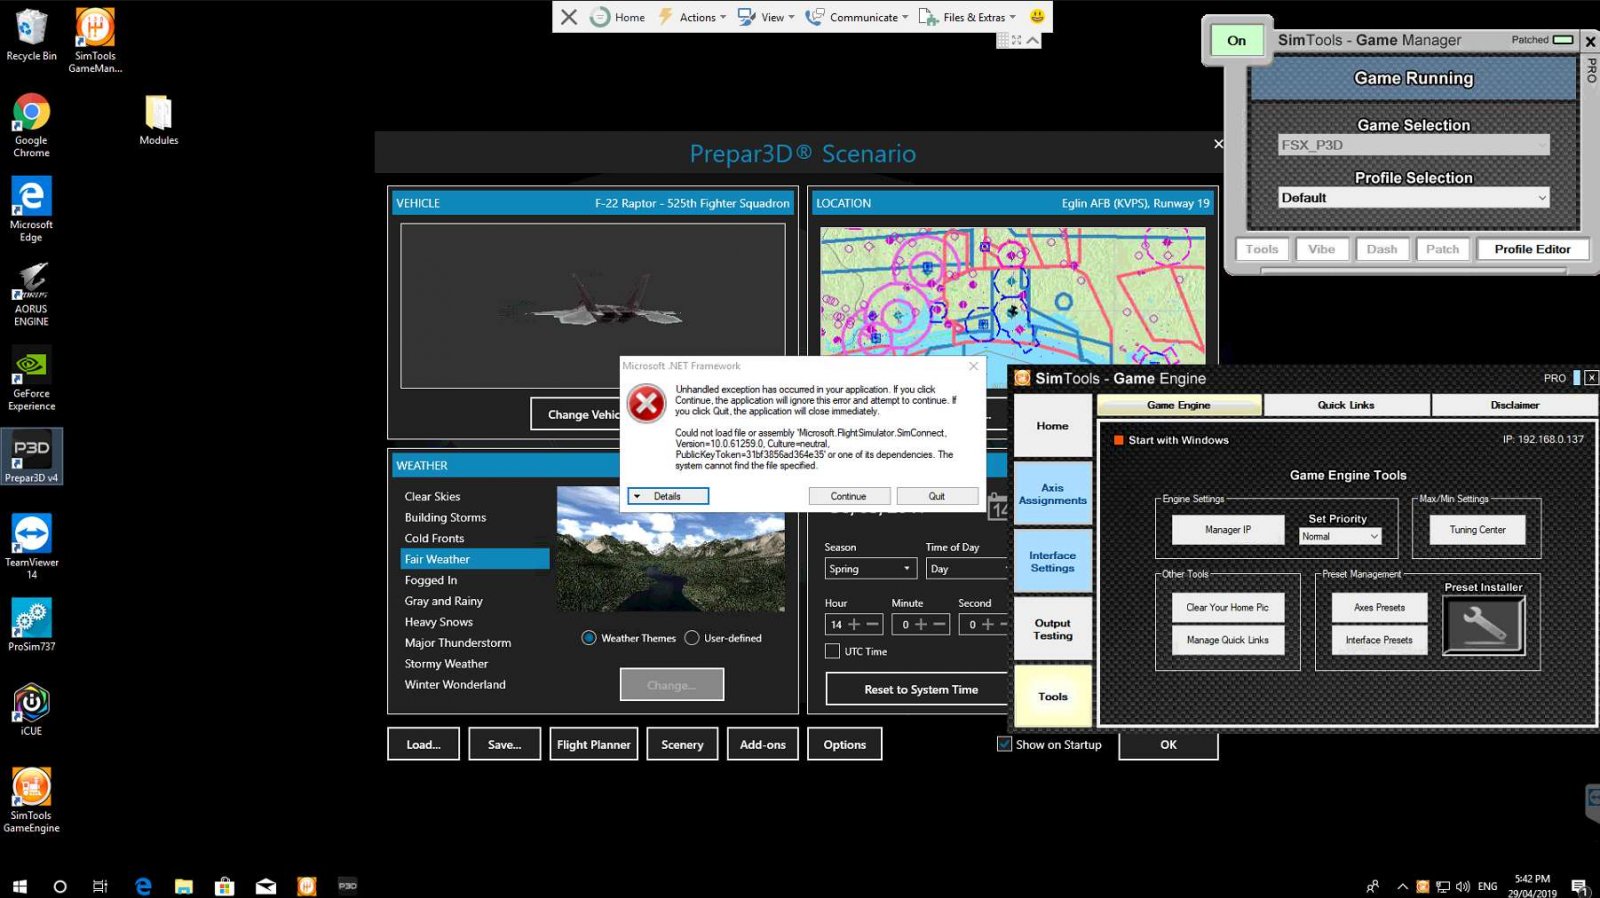Open the Recycle Bin desktop icon
This screenshot has height=898, width=1600.
tap(31, 35)
